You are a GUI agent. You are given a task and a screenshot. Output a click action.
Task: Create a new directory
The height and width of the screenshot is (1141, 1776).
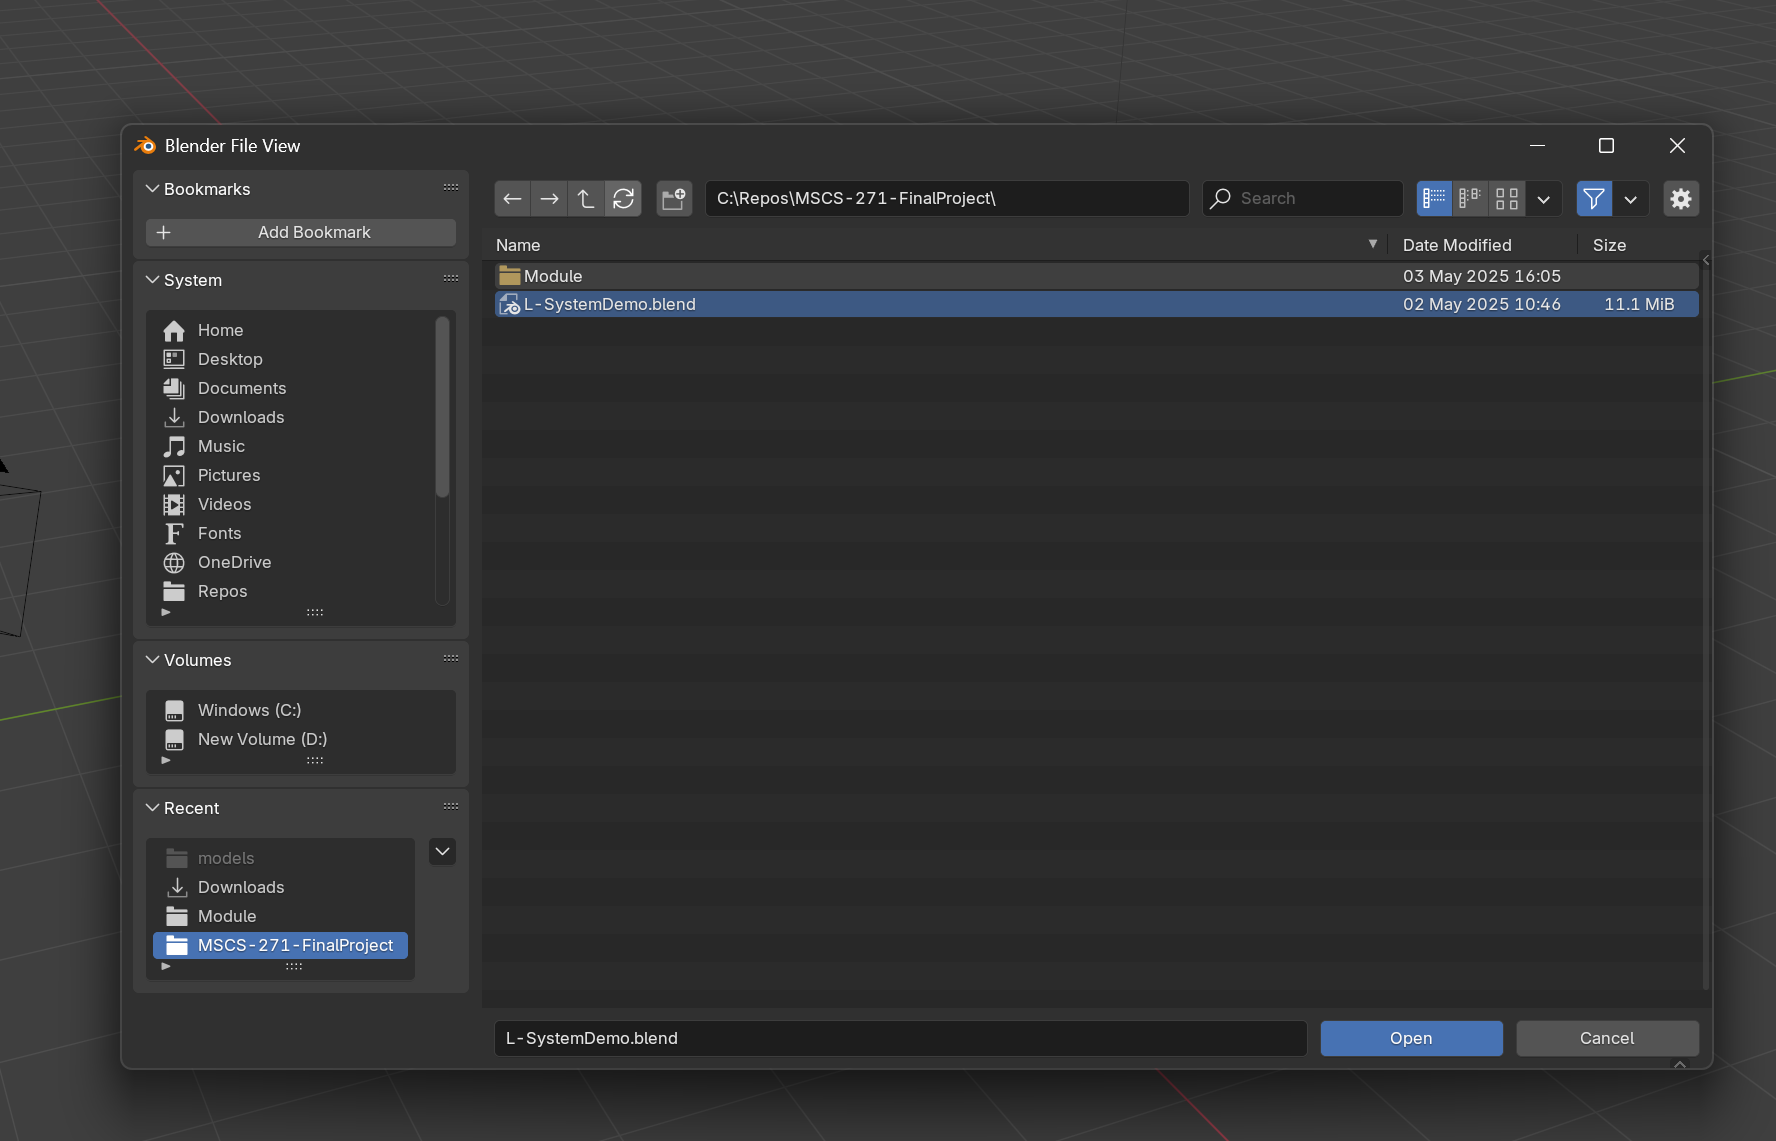tap(674, 199)
